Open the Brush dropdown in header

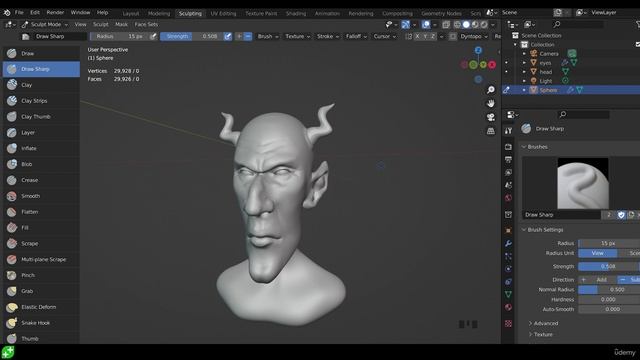[268, 36]
